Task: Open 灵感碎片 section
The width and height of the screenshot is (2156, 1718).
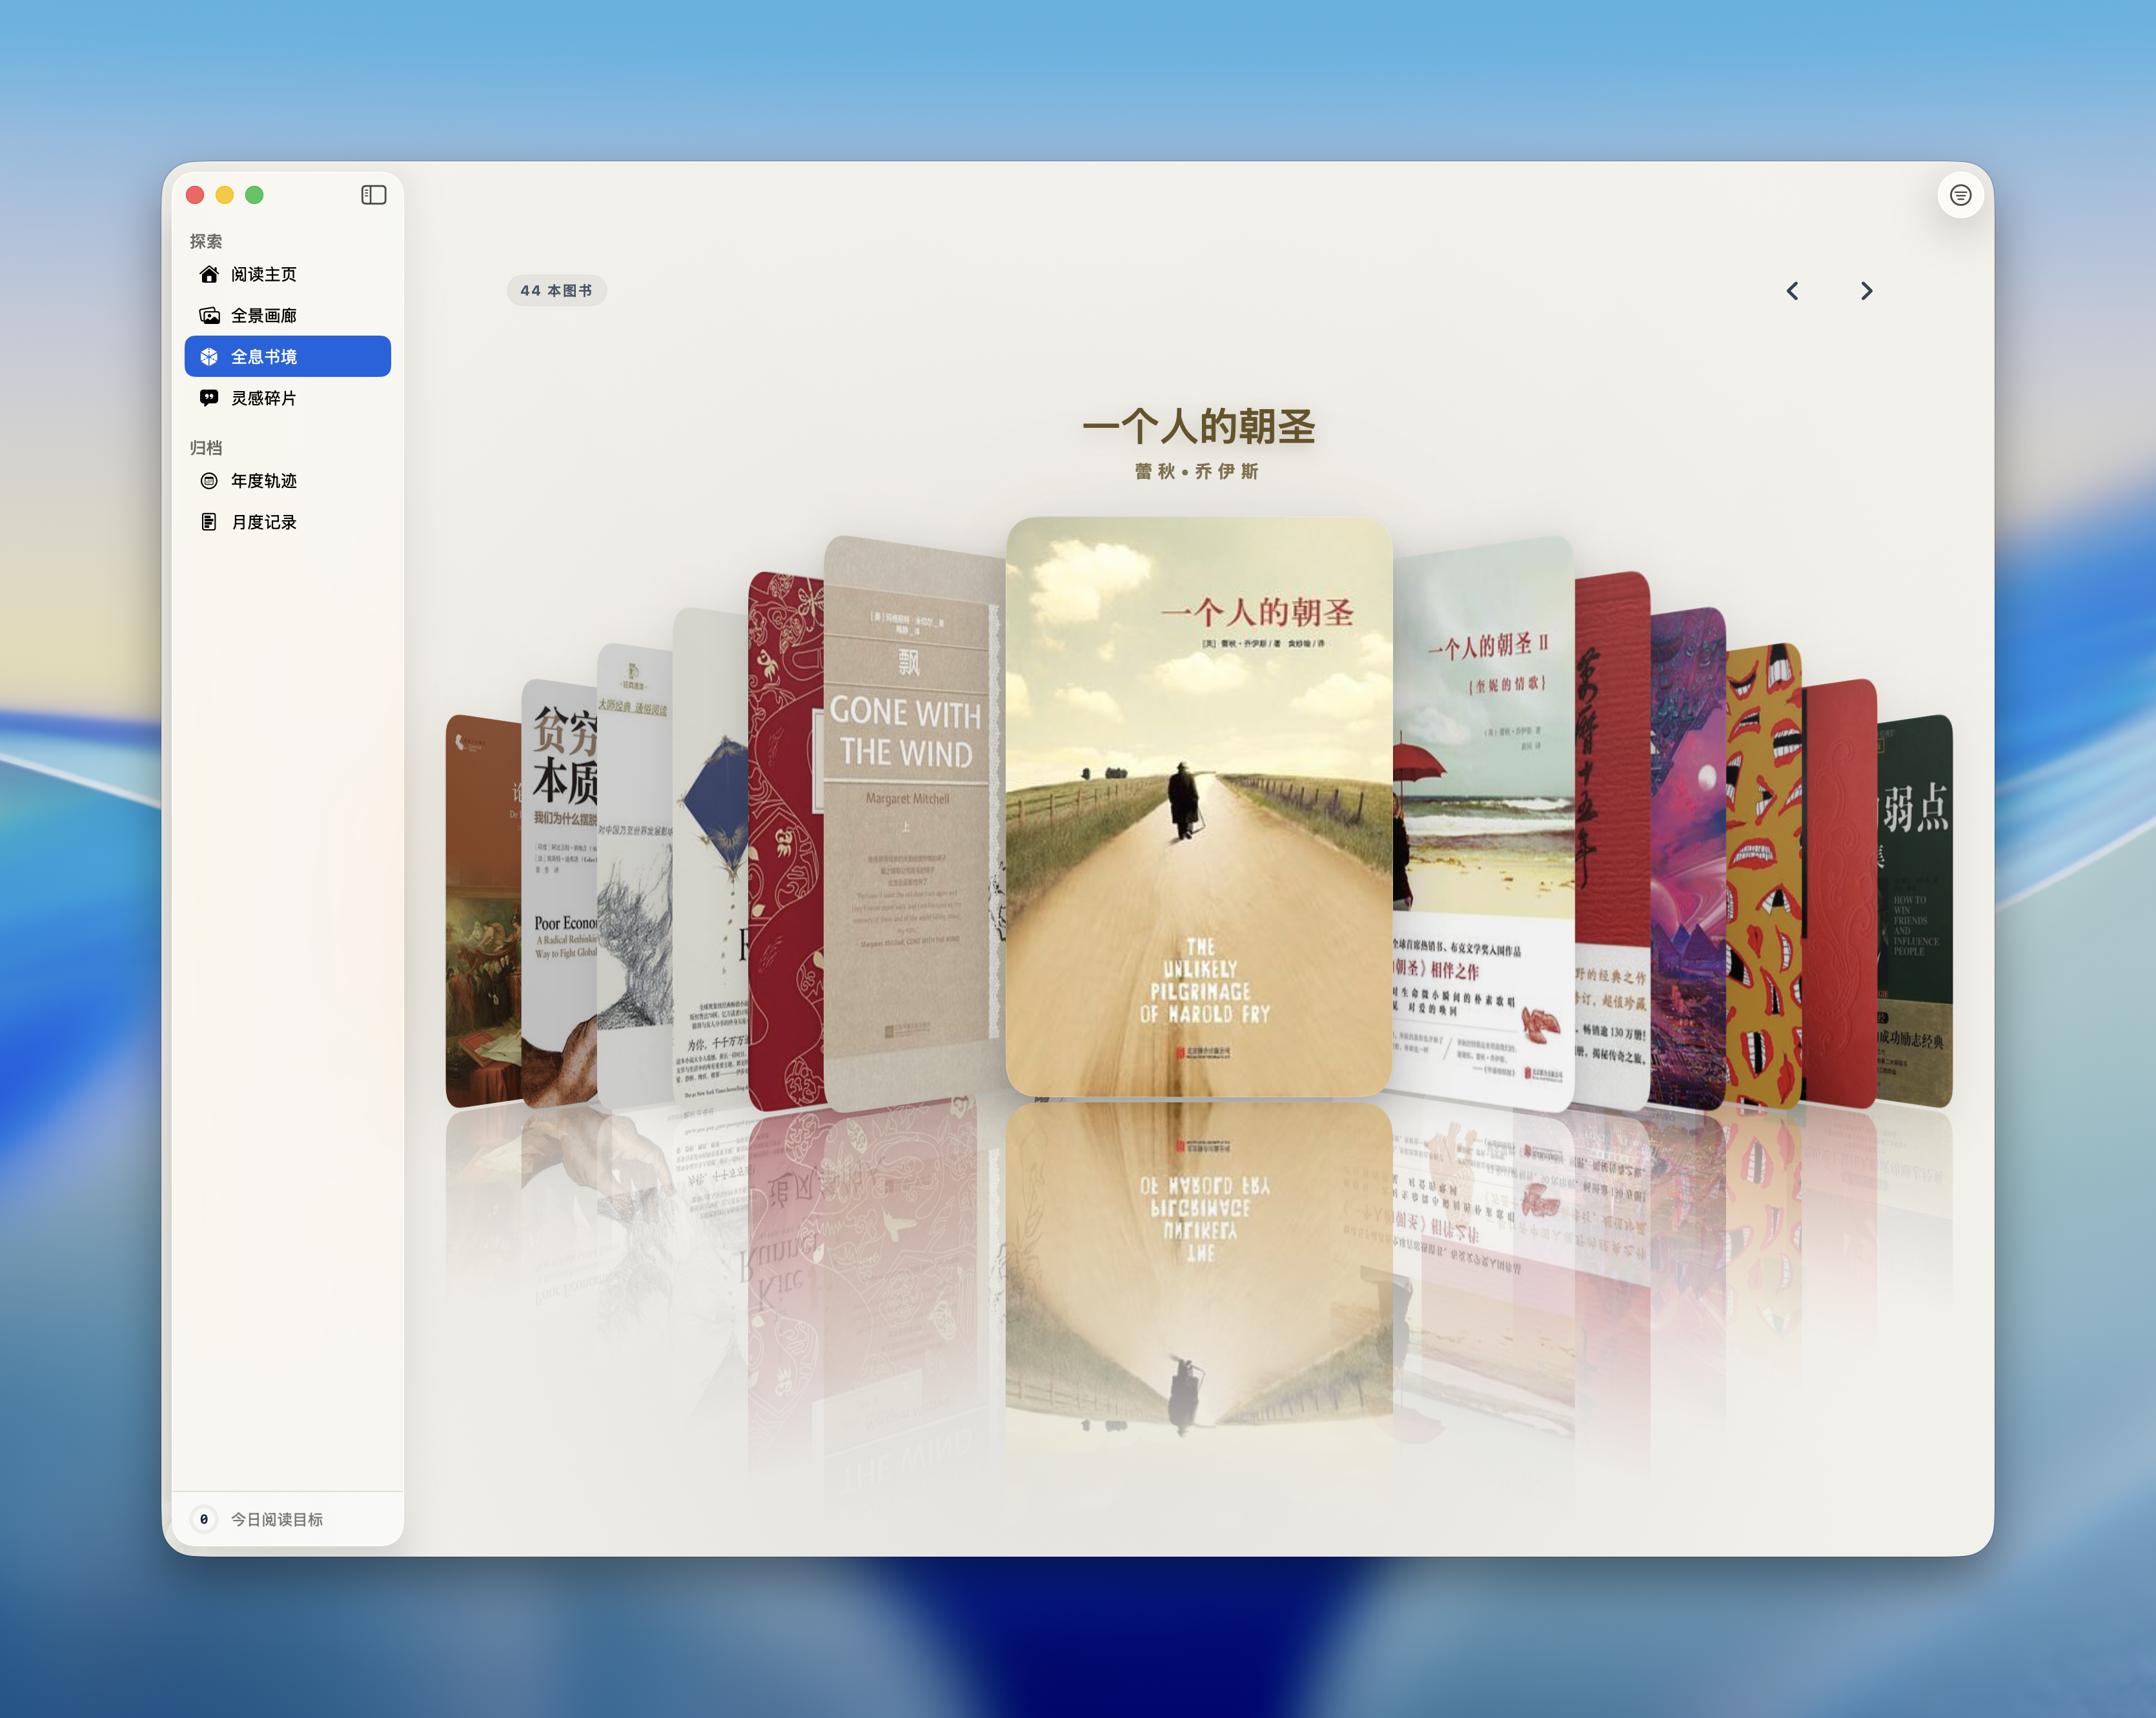Action: coord(288,398)
